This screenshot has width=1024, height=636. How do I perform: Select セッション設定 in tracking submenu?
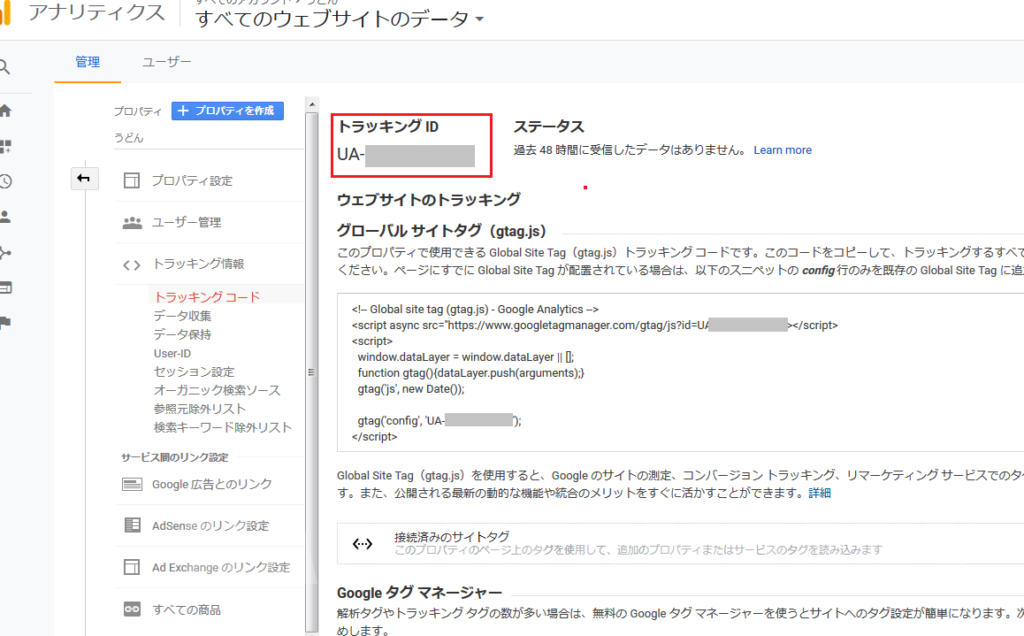click(194, 372)
